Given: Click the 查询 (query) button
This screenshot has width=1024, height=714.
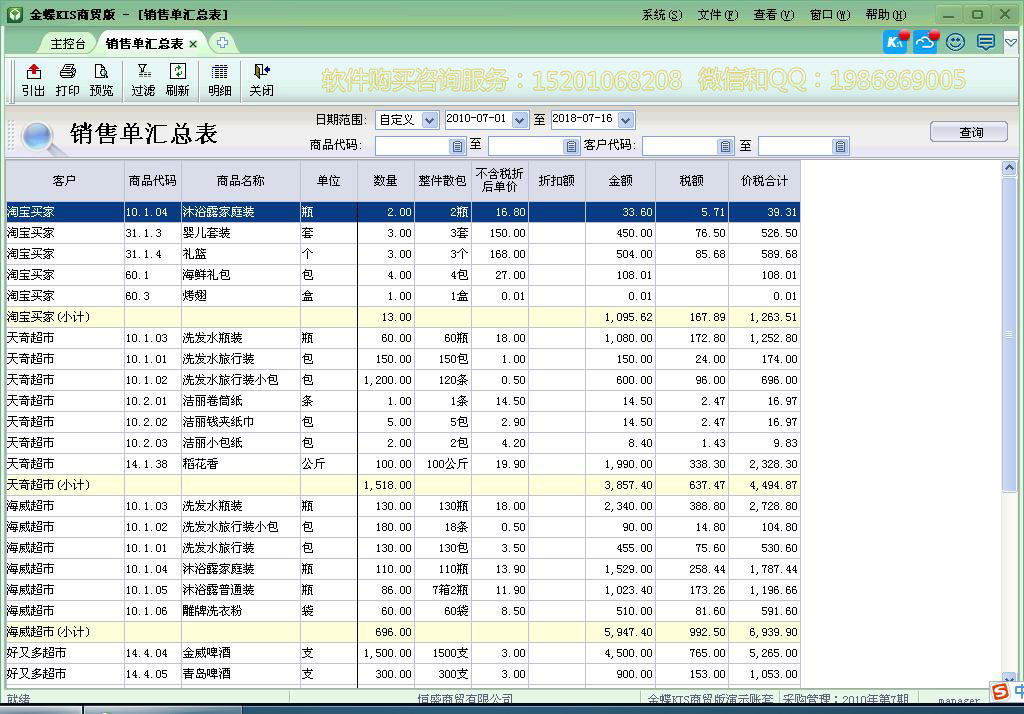Looking at the screenshot, I should [x=968, y=131].
